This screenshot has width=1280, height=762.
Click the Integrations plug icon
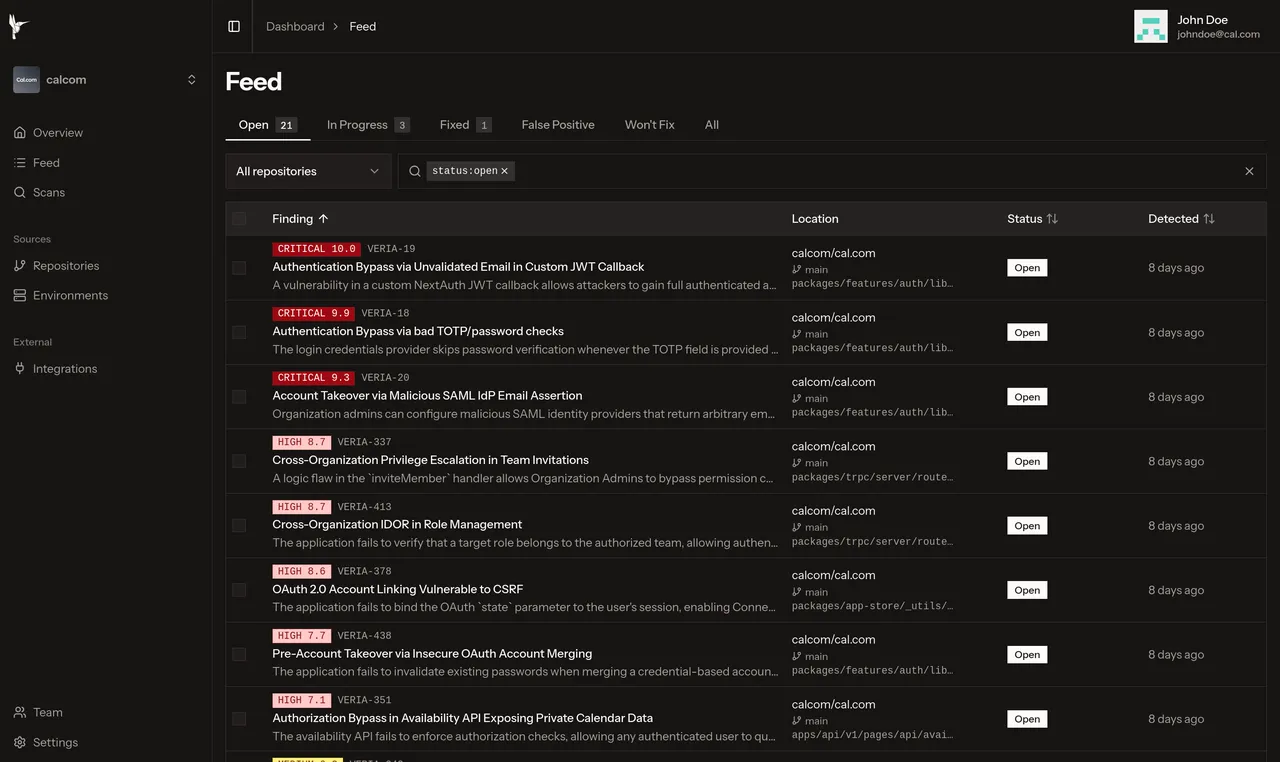coord(20,369)
